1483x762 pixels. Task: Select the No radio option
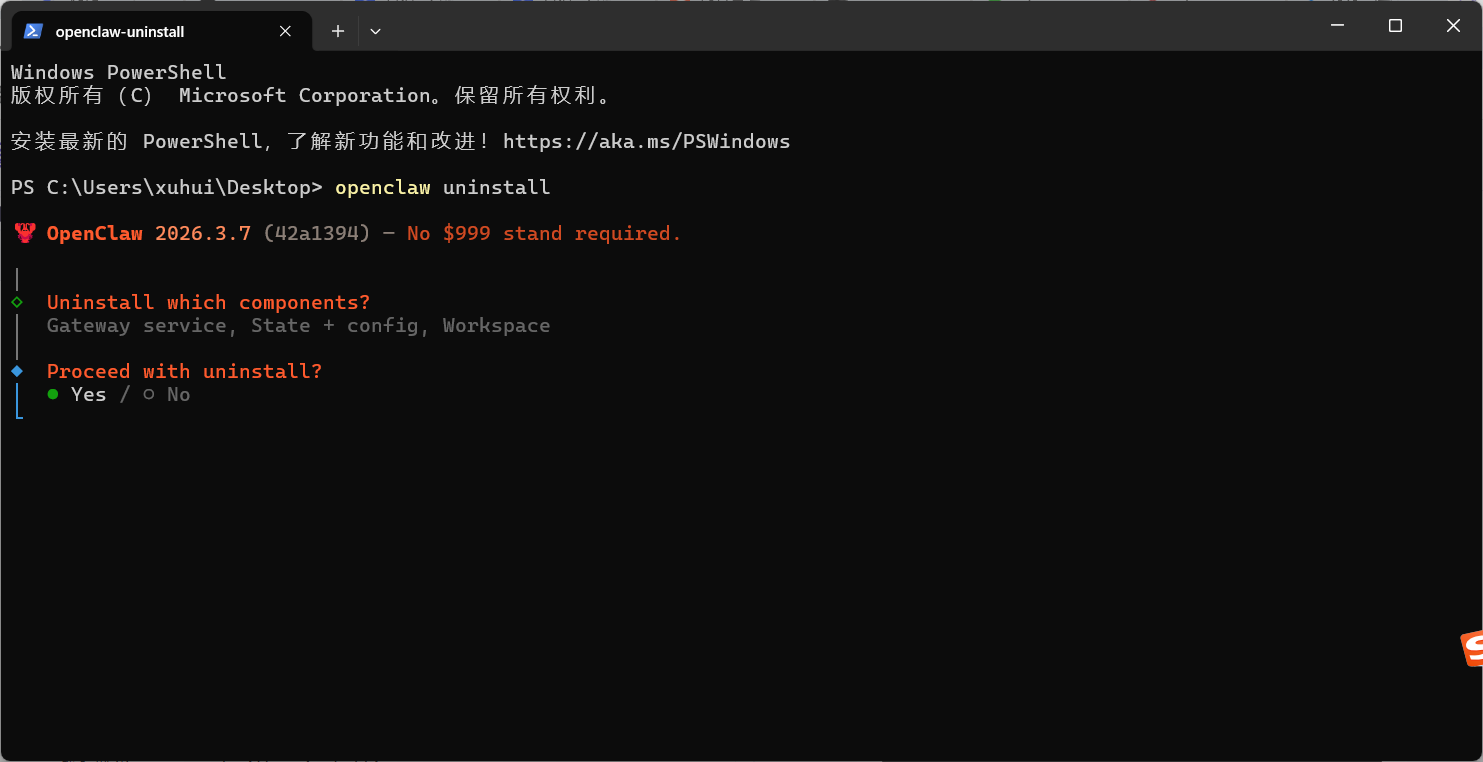click(x=149, y=395)
